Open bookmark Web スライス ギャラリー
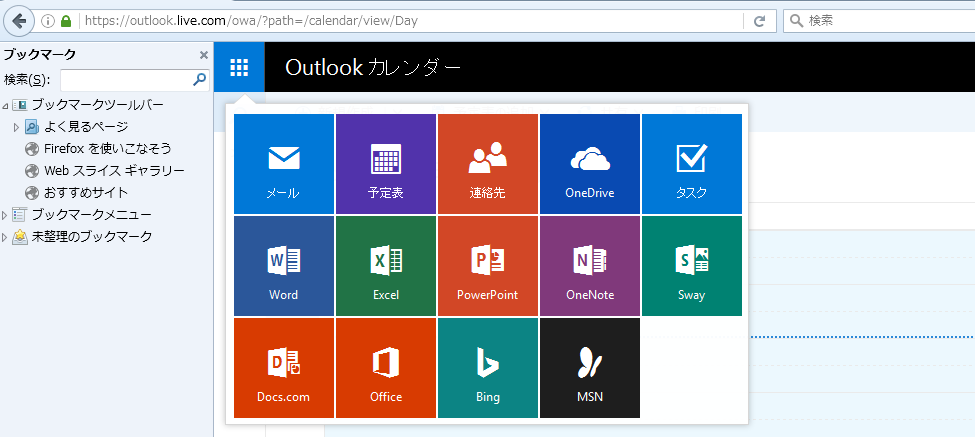This screenshot has height=437, width=975. coord(104,170)
